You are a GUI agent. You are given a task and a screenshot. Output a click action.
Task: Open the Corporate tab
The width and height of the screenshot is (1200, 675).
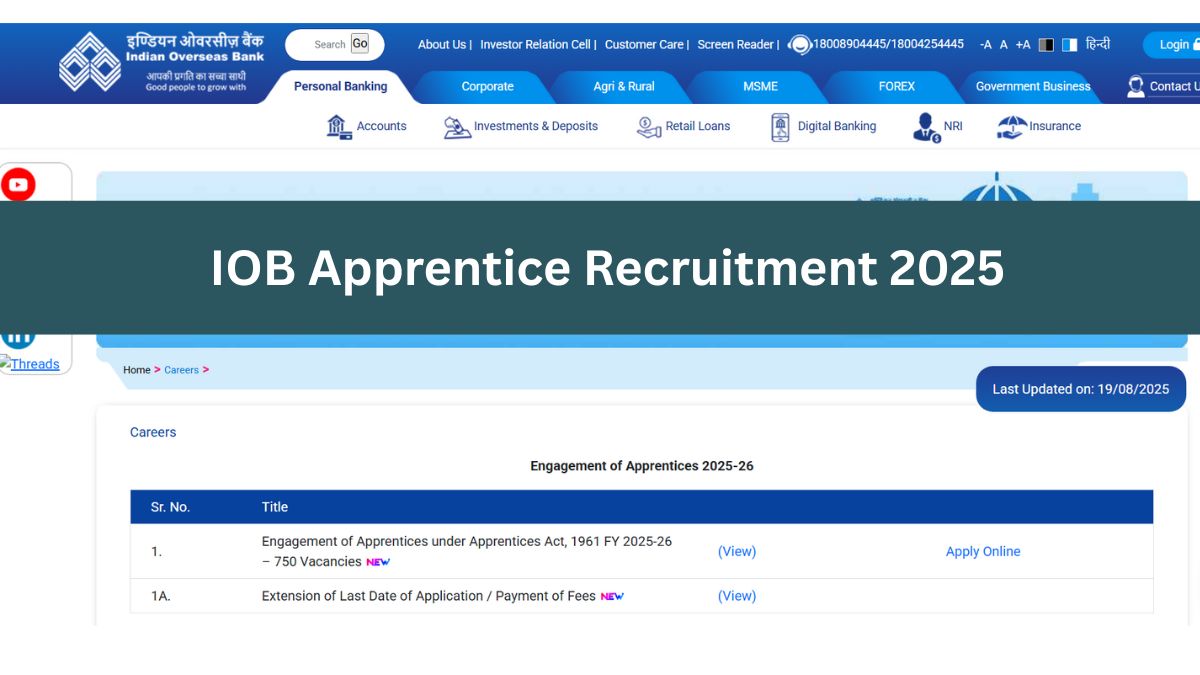487,87
